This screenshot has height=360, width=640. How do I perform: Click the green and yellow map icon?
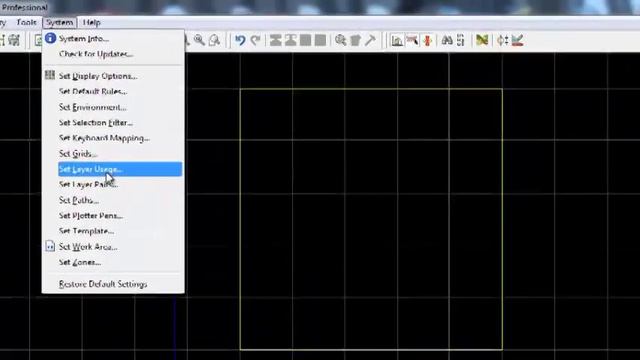pyautogui.click(x=482, y=40)
